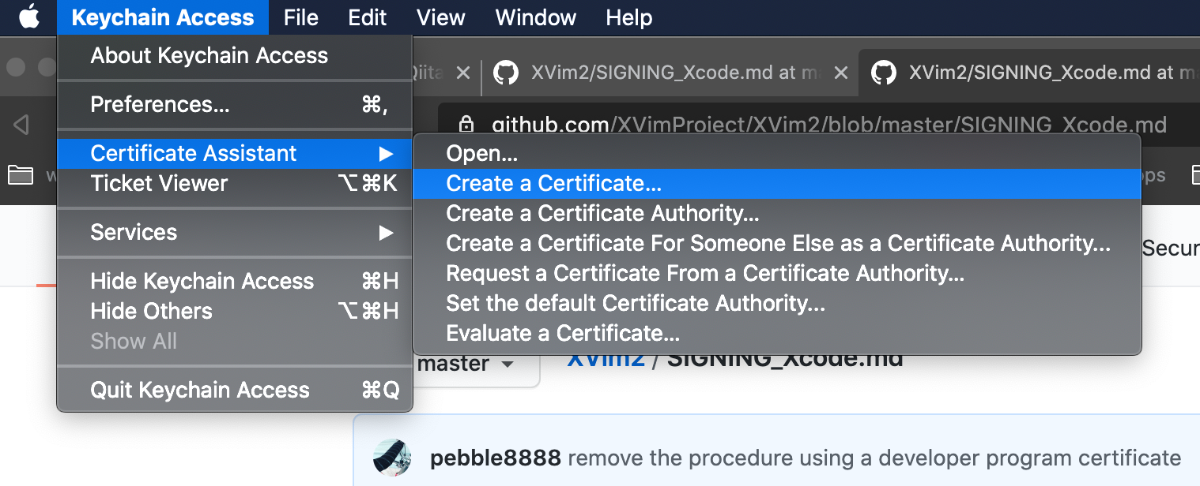Select Ticket Viewer menu item
Viewport: 1200px width, 486px height.
(234, 183)
